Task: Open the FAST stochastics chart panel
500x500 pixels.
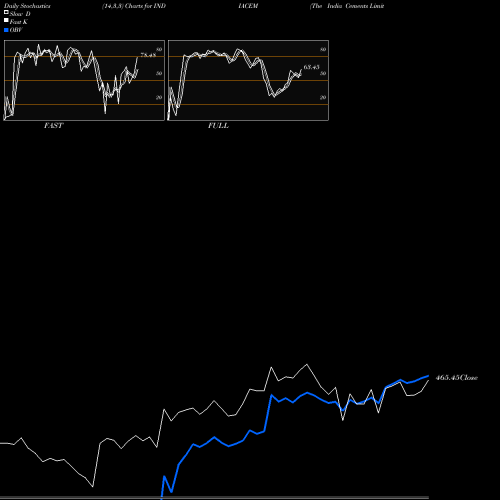Action: click(84, 80)
